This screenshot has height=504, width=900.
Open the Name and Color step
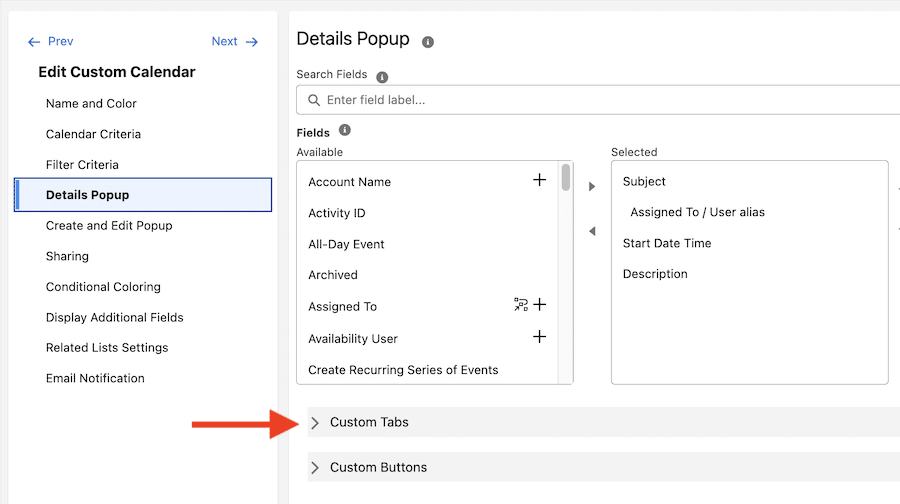point(91,104)
